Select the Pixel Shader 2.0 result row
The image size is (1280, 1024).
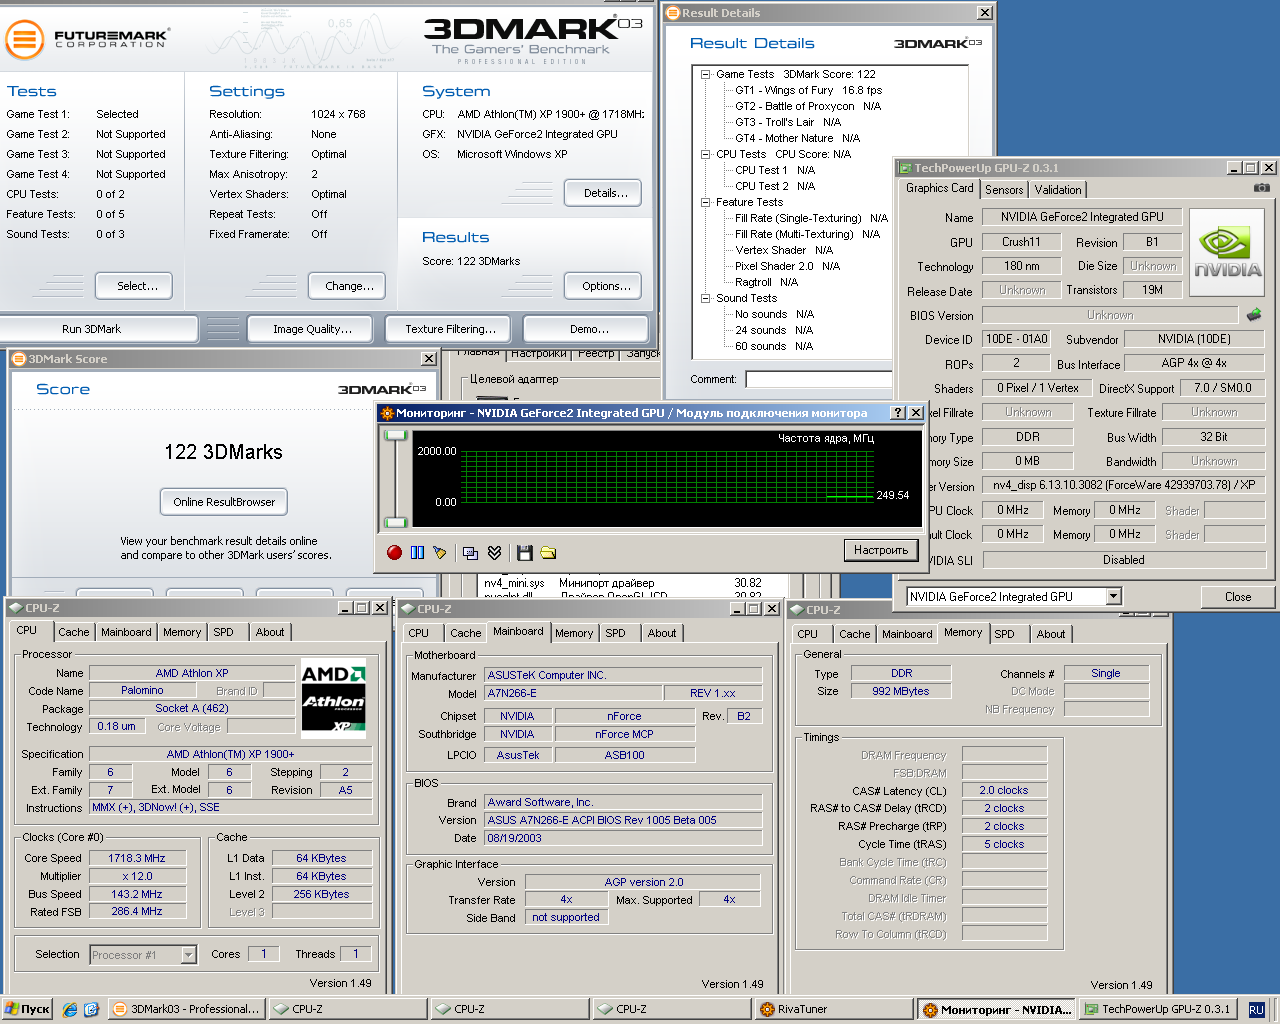click(x=787, y=266)
